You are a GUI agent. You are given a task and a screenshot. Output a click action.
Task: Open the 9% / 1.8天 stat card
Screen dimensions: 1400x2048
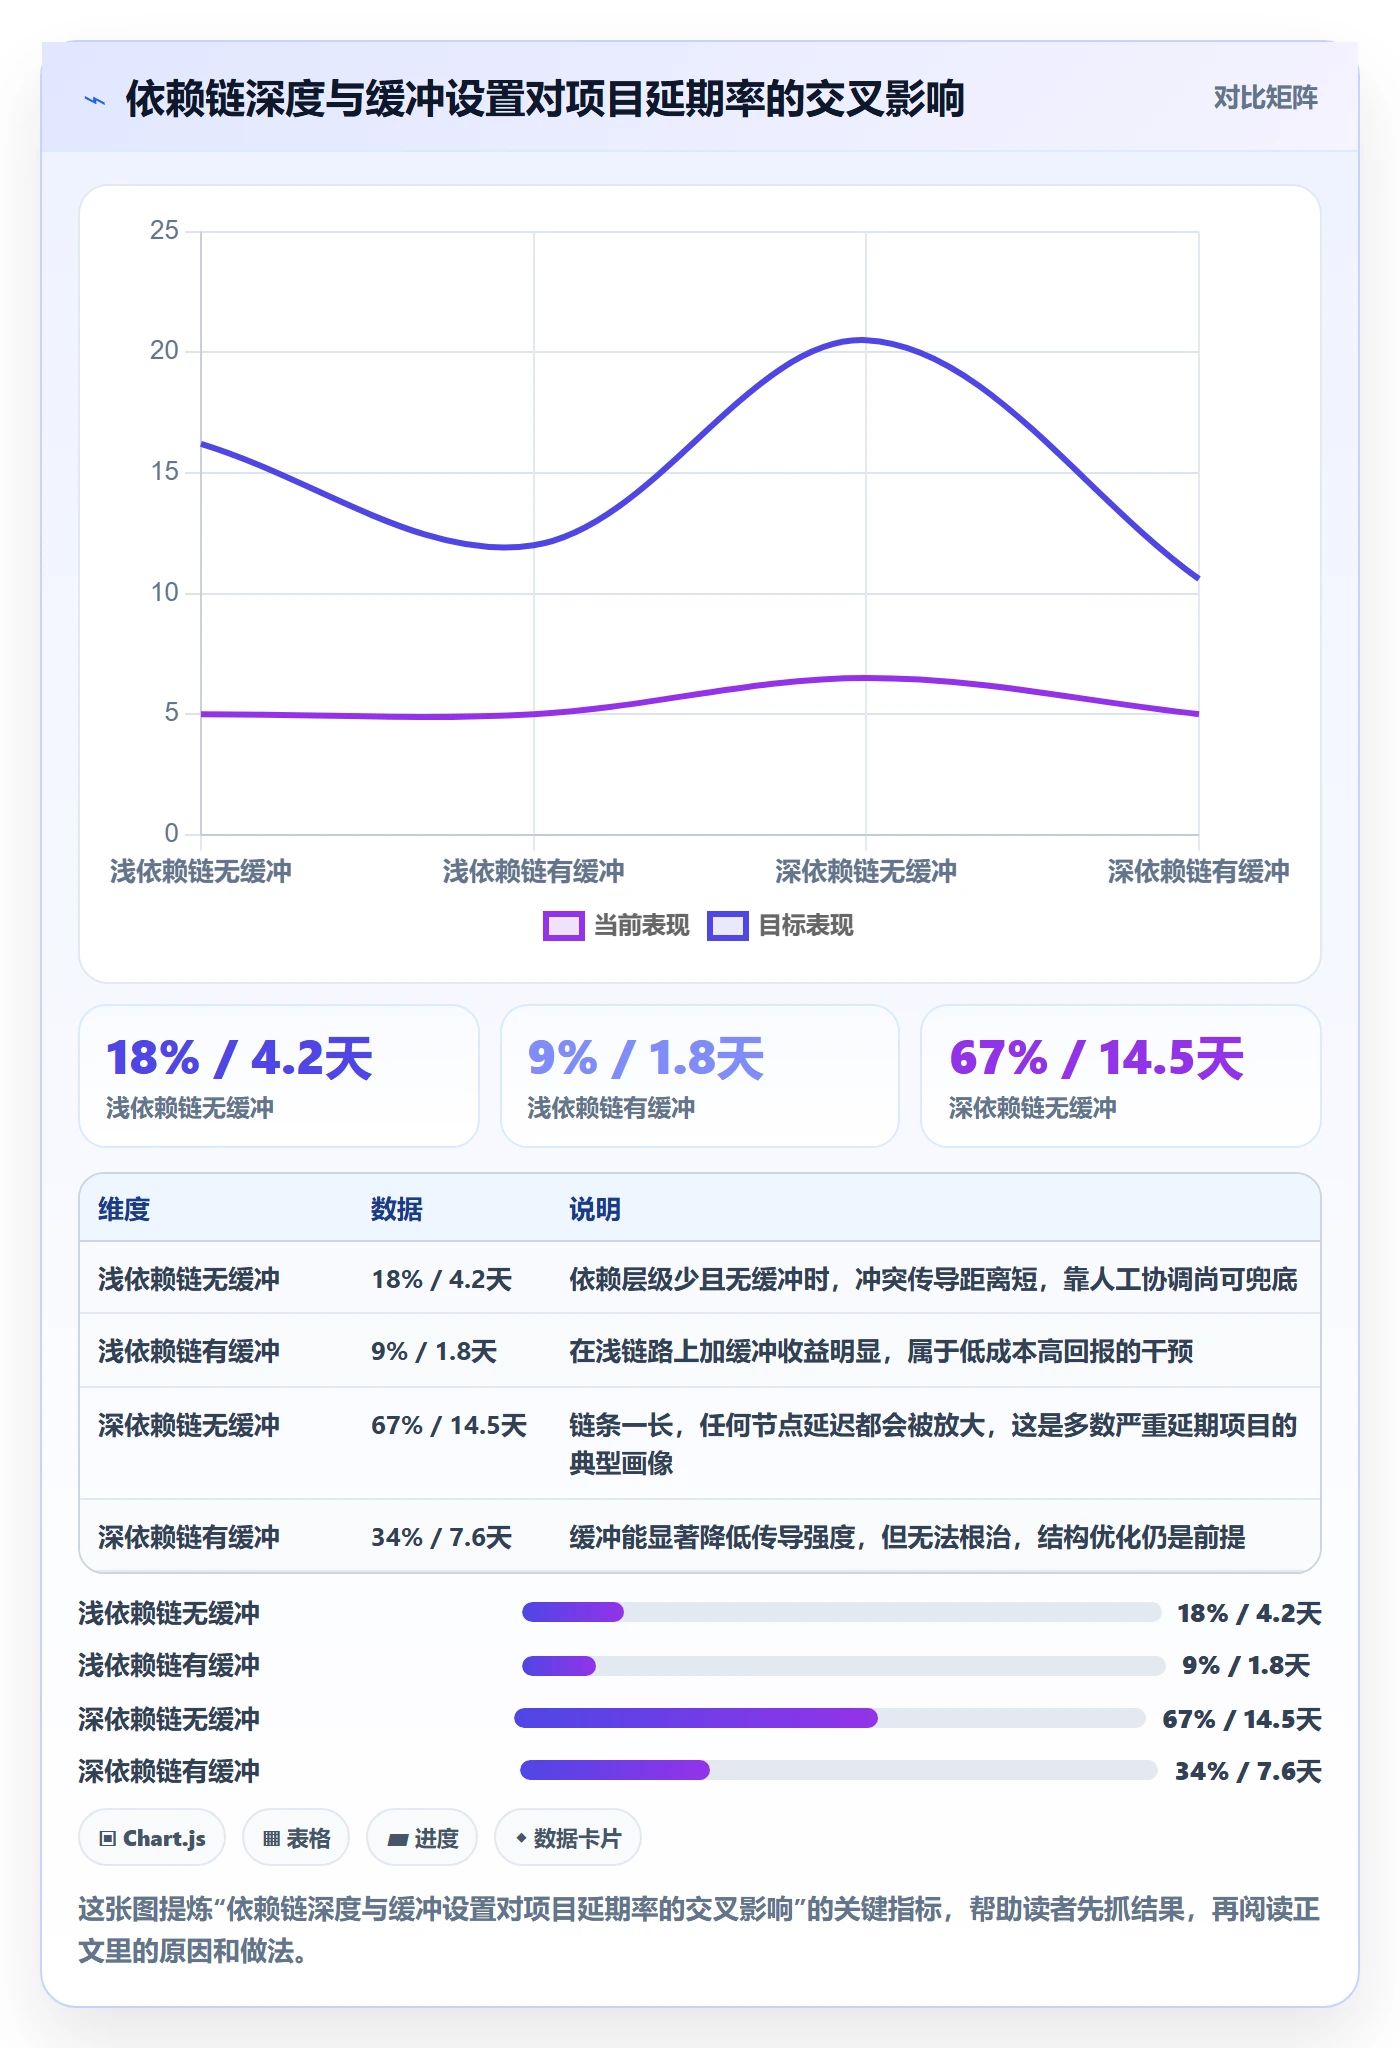coord(700,1076)
